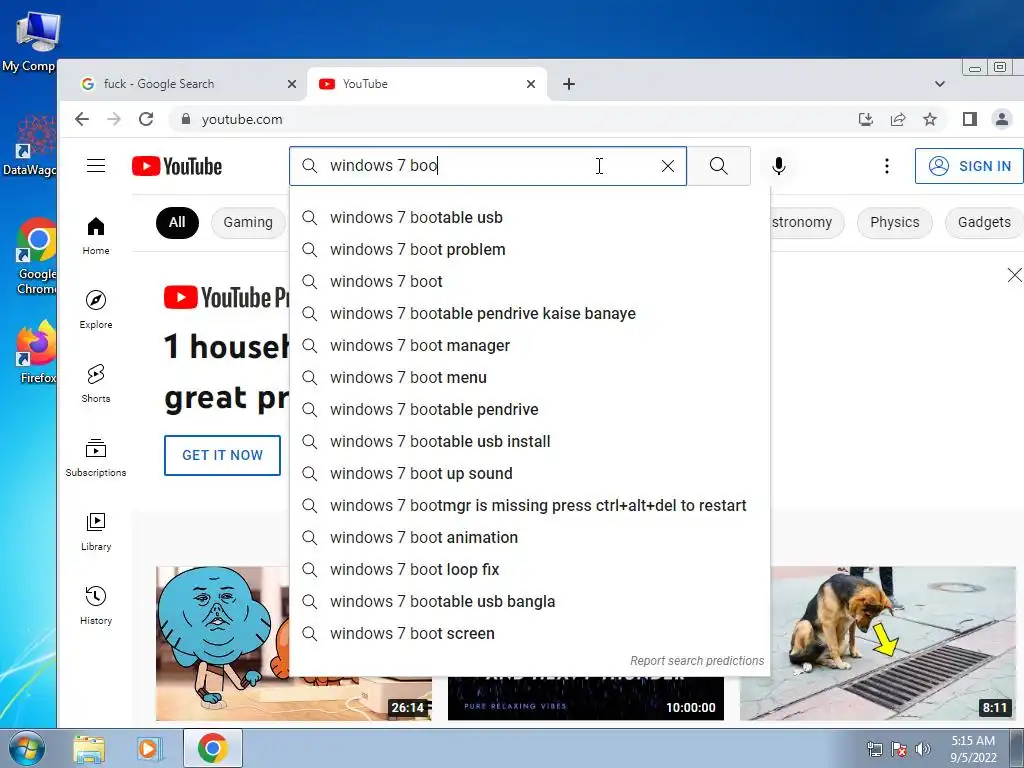Go back with the browser back arrow
Viewport: 1024px width, 768px height.
(x=82, y=119)
